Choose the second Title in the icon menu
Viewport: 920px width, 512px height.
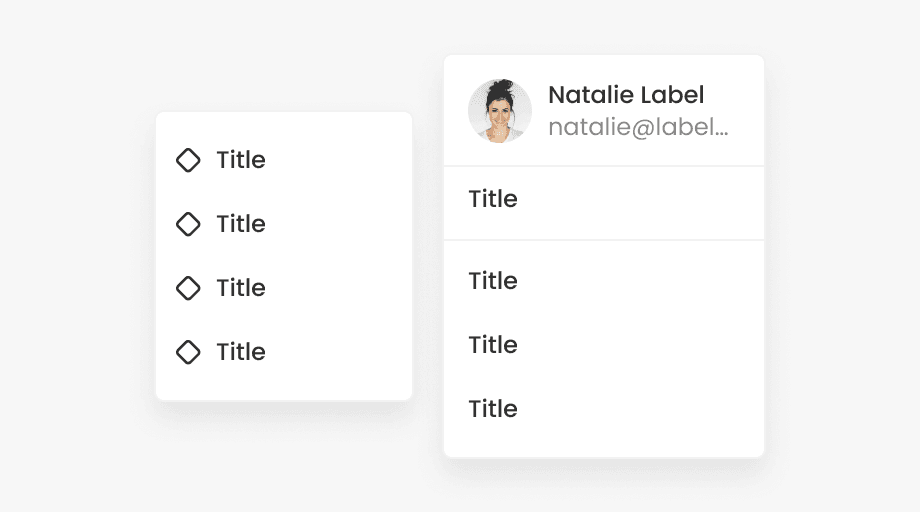pyautogui.click(x=241, y=224)
